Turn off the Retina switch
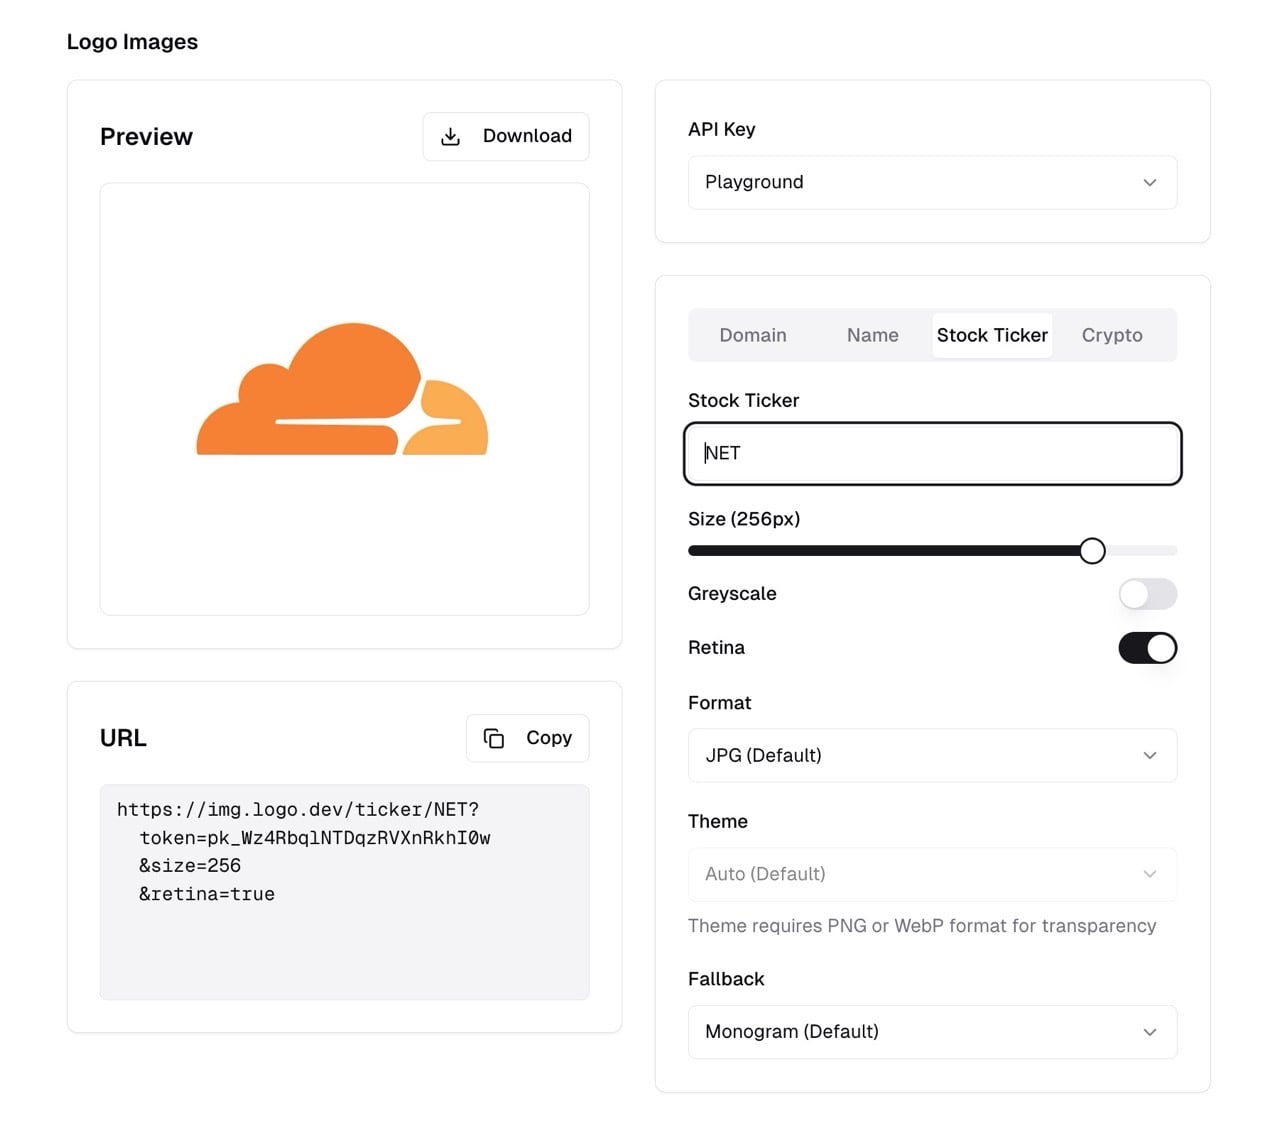Screen dimensions: 1280x1136 tap(1147, 648)
